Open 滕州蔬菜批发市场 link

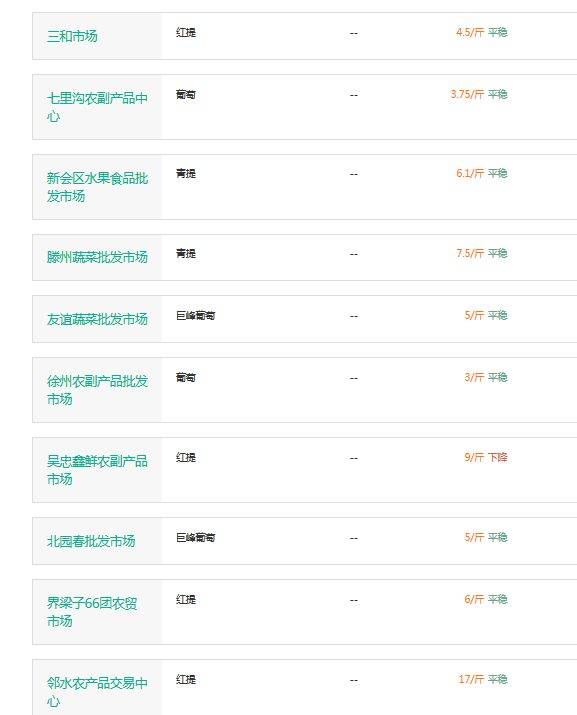(x=97, y=257)
